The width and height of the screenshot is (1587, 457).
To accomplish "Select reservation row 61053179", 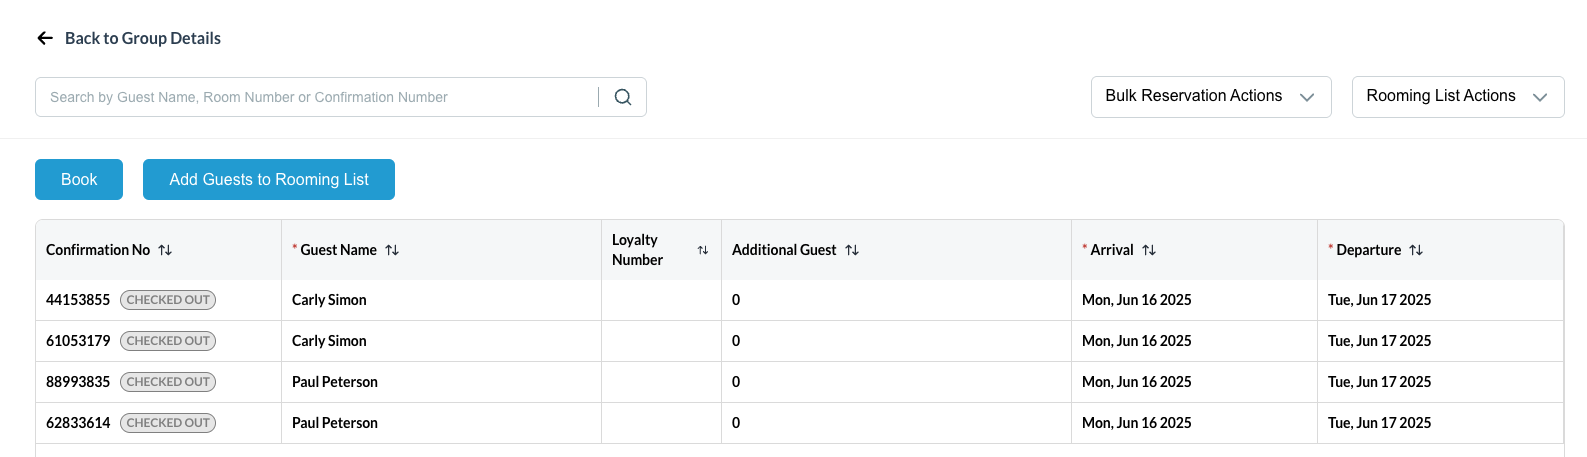I will click(x=78, y=341).
